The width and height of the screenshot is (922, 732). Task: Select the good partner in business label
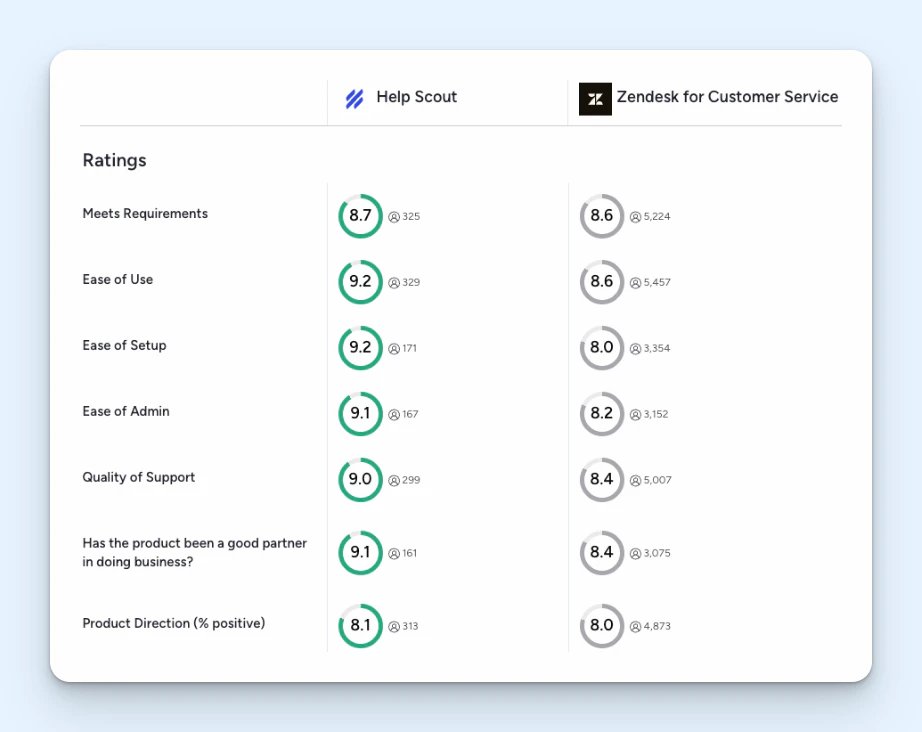[x=195, y=552]
